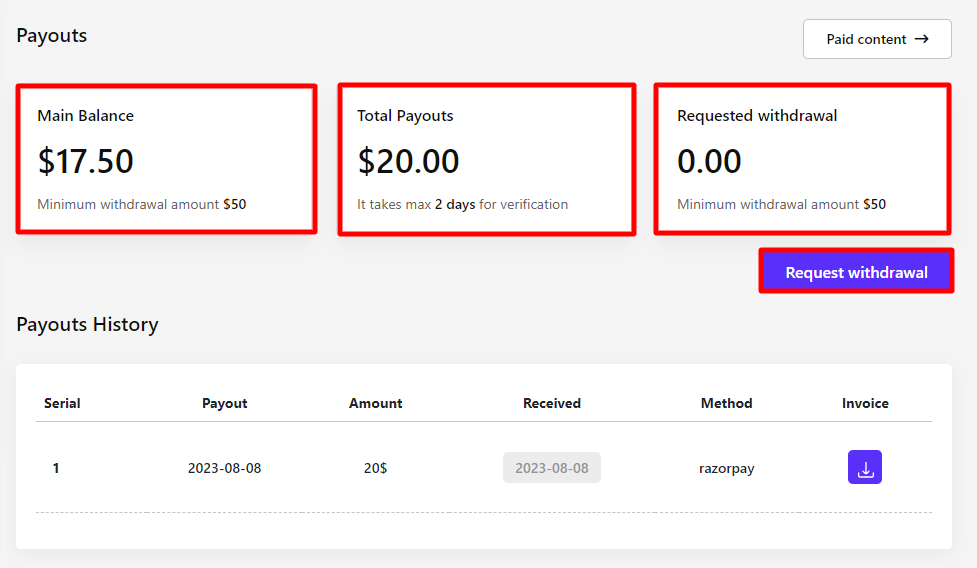
Task: Select the Total Payouts card
Action: pyautogui.click(x=486, y=160)
